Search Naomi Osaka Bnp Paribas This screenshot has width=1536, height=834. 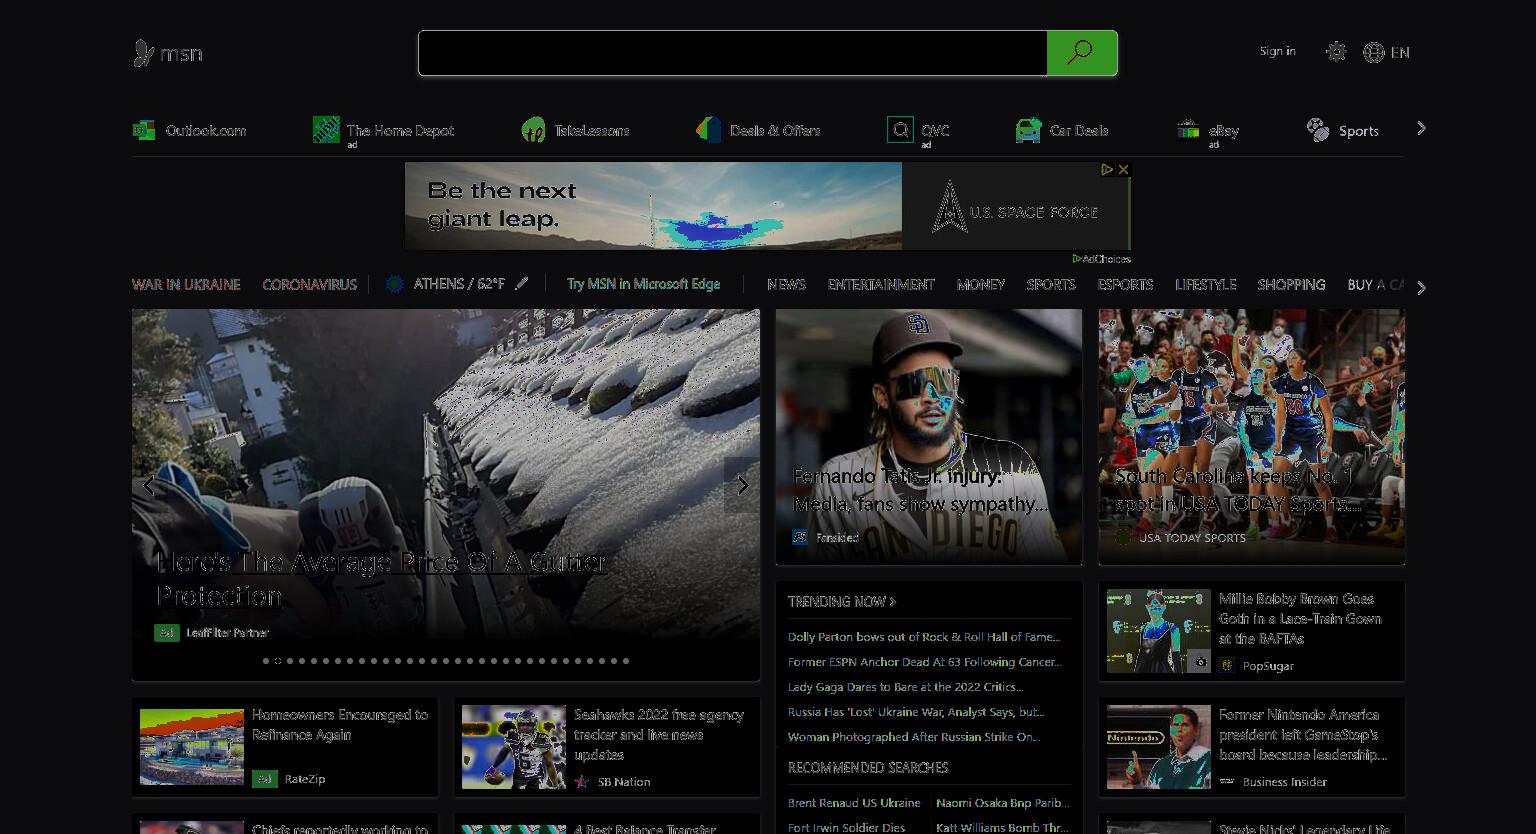1002,803
